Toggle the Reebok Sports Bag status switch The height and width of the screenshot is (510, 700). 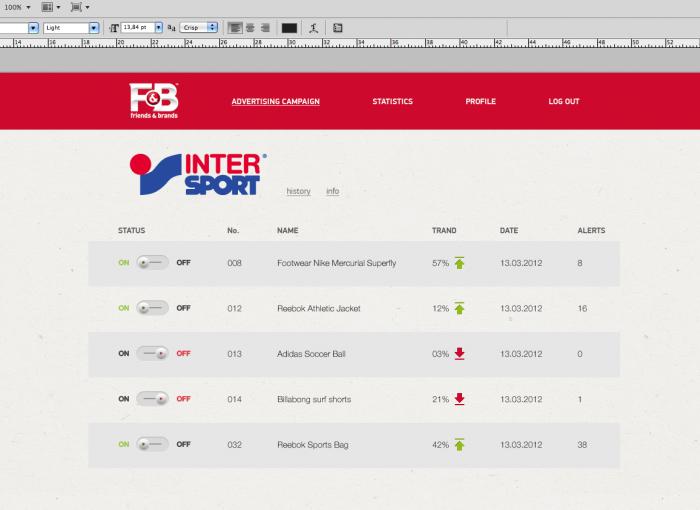(x=152, y=444)
